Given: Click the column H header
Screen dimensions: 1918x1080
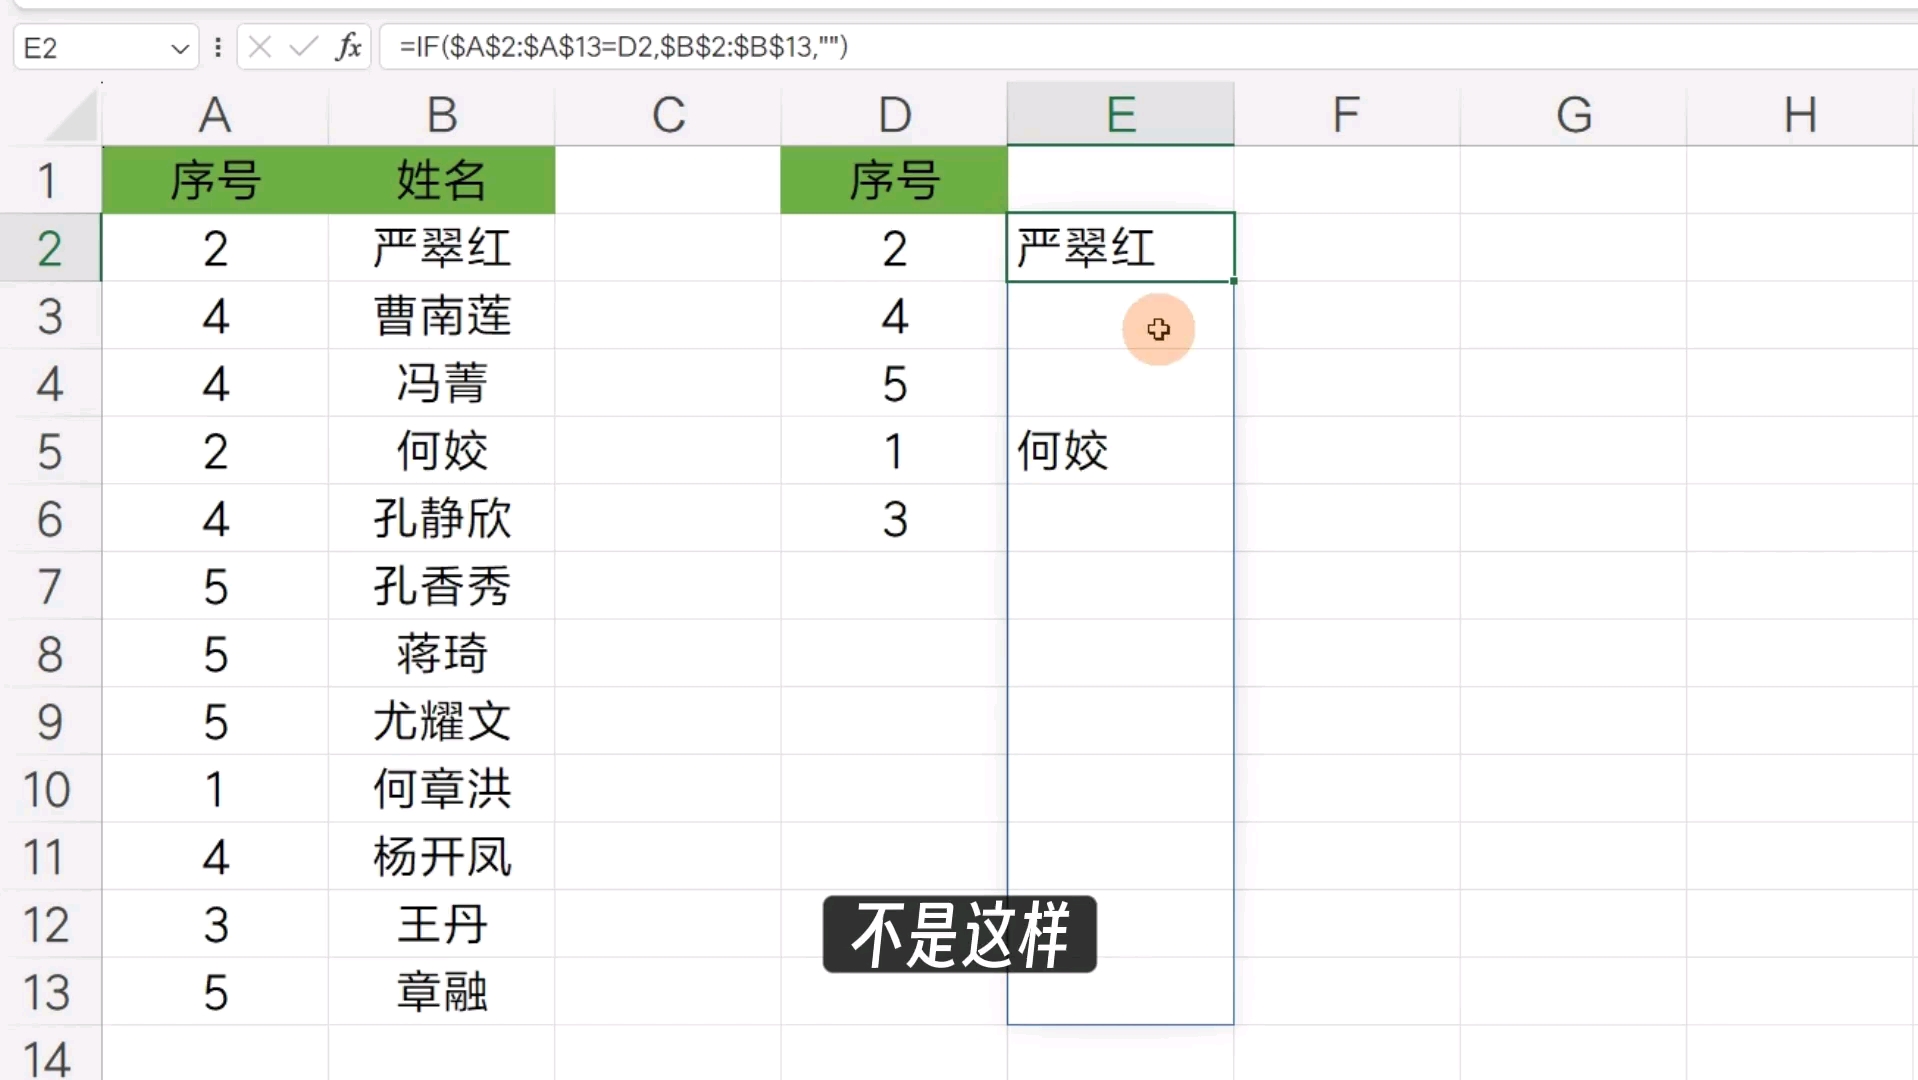Looking at the screenshot, I should pos(1799,114).
